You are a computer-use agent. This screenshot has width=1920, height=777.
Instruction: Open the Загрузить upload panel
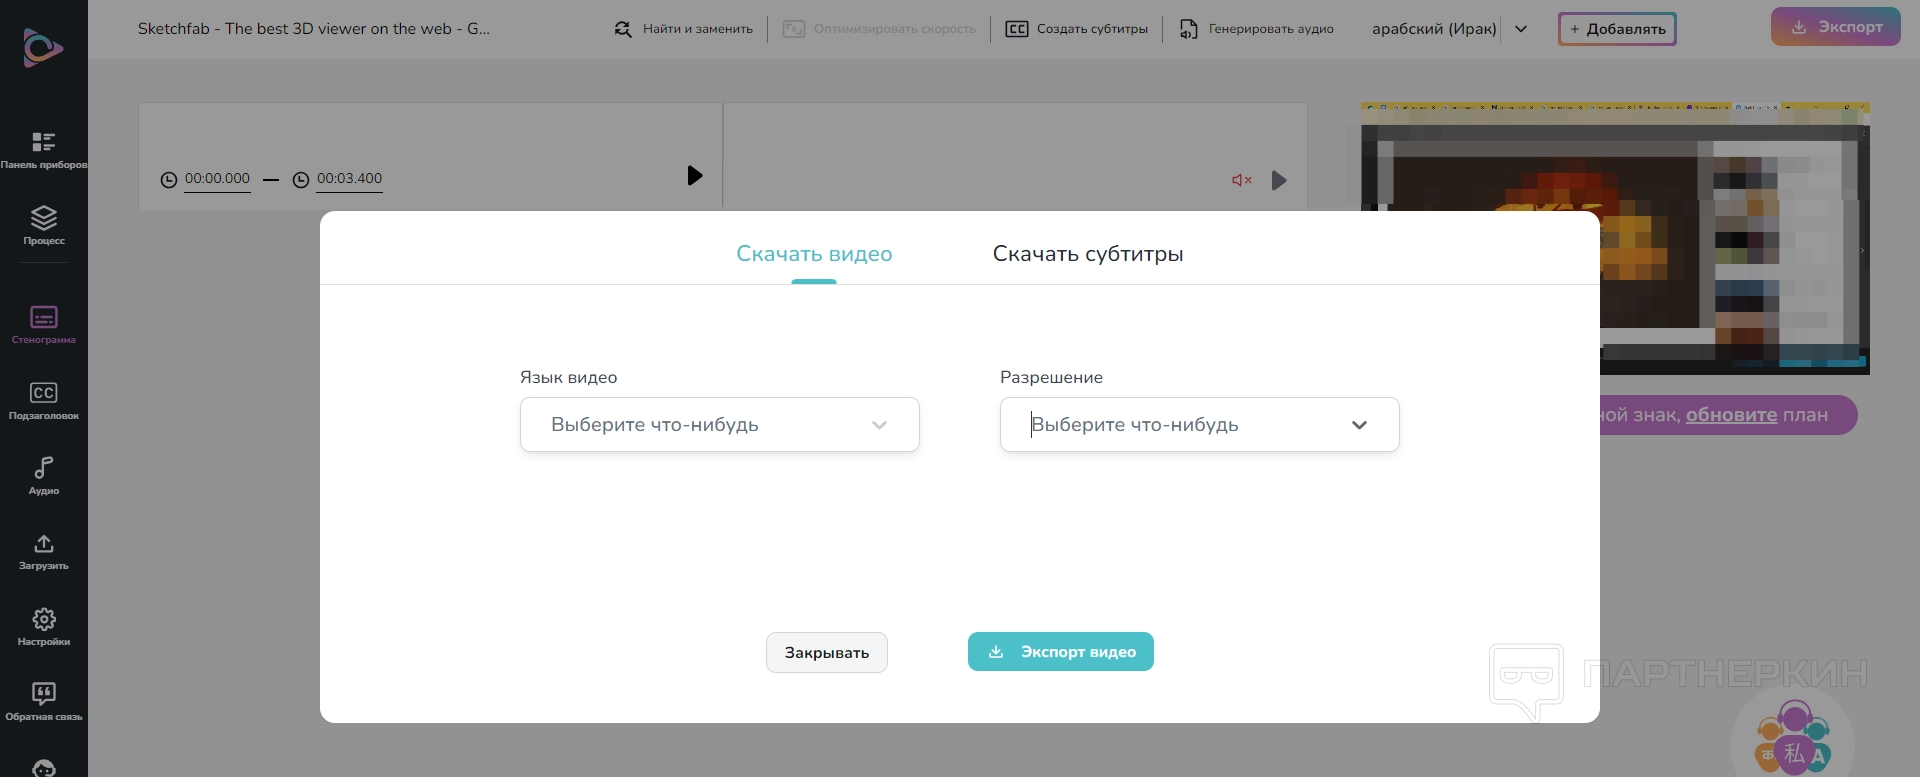[44, 551]
